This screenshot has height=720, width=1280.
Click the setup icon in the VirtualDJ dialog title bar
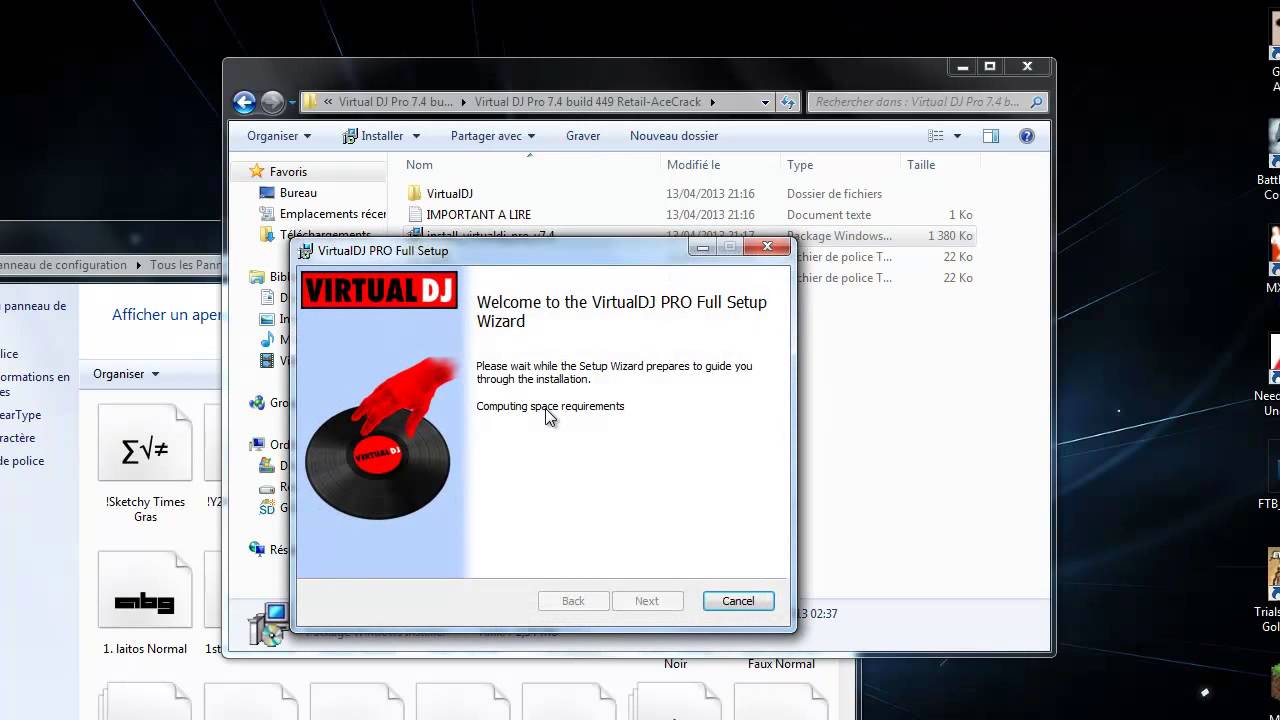[x=306, y=251]
